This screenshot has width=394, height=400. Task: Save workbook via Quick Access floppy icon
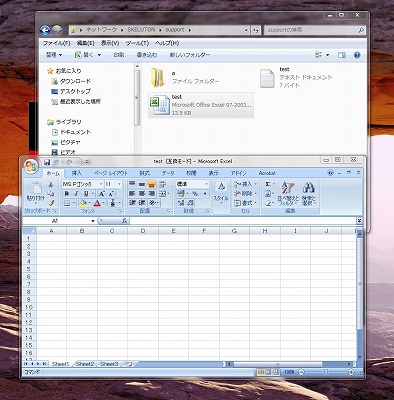[x=47, y=162]
